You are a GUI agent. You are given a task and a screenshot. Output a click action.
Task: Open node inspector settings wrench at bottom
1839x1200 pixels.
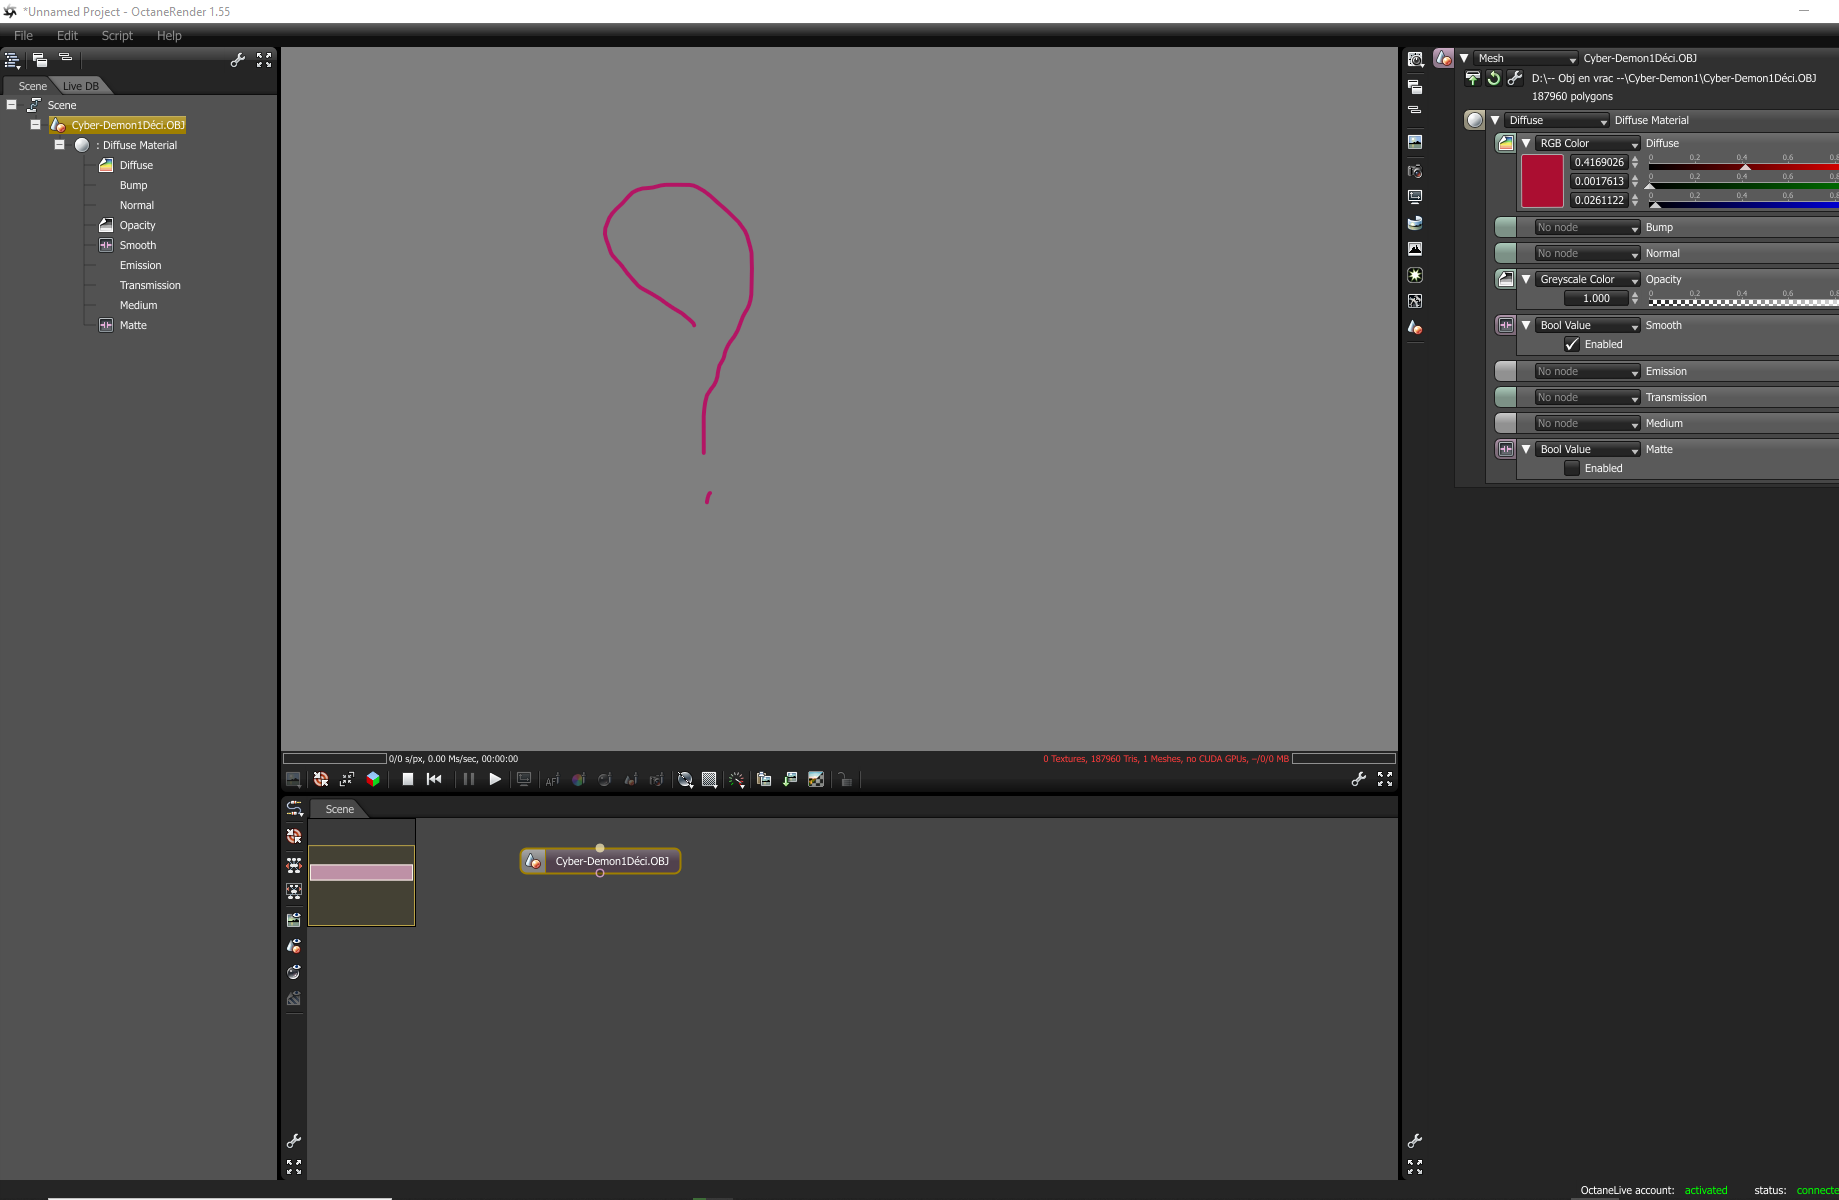point(1415,1141)
